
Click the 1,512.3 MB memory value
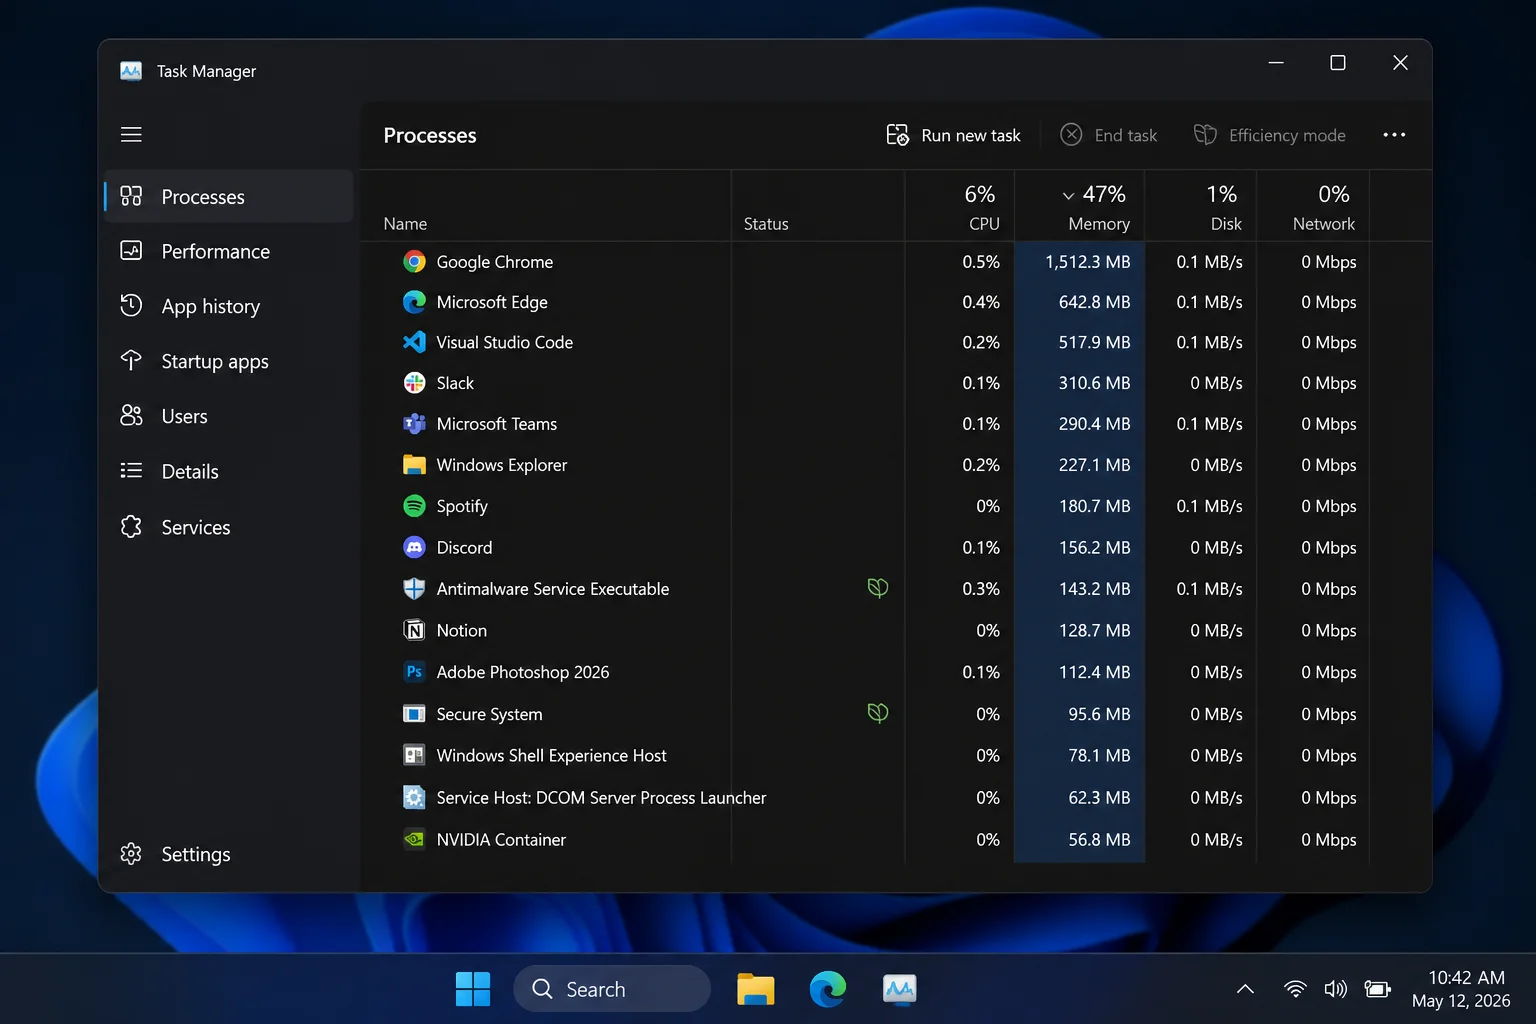point(1088,262)
